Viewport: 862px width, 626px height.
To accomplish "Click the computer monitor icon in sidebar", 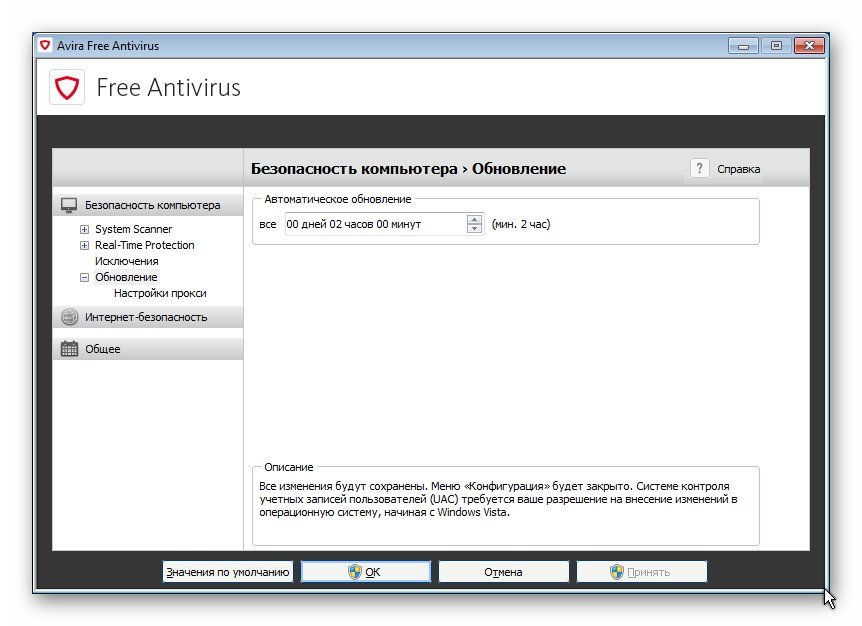I will [x=69, y=205].
